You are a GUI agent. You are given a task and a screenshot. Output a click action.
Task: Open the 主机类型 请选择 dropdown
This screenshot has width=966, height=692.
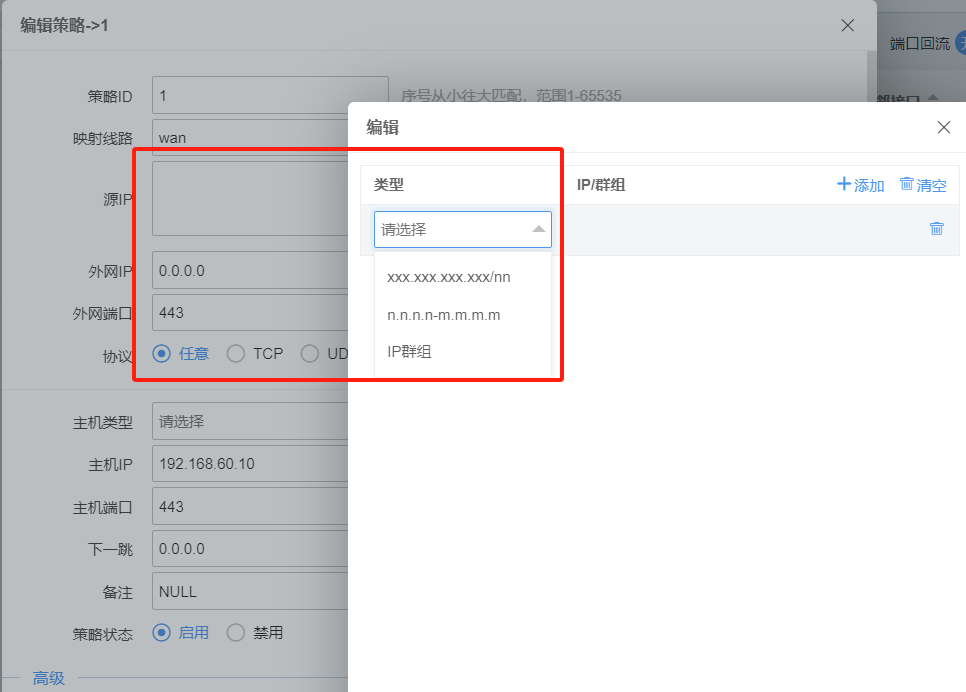[x=250, y=421]
